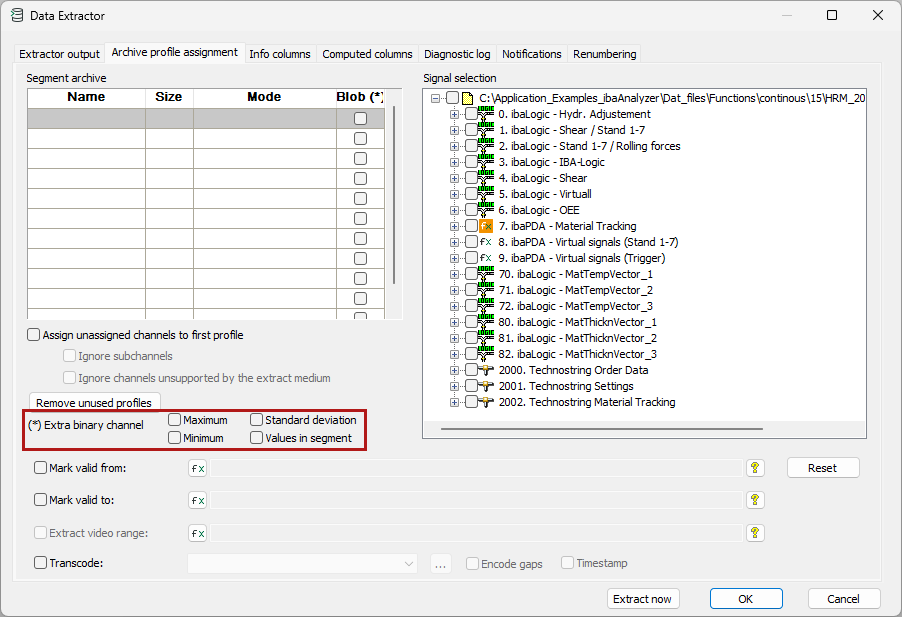Go to the Notifications tab
Image resolution: width=902 pixels, height=617 pixels.
point(532,54)
